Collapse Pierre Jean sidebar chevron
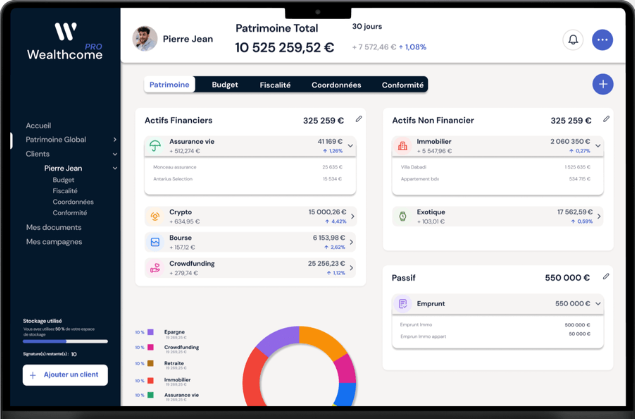 click(x=115, y=168)
